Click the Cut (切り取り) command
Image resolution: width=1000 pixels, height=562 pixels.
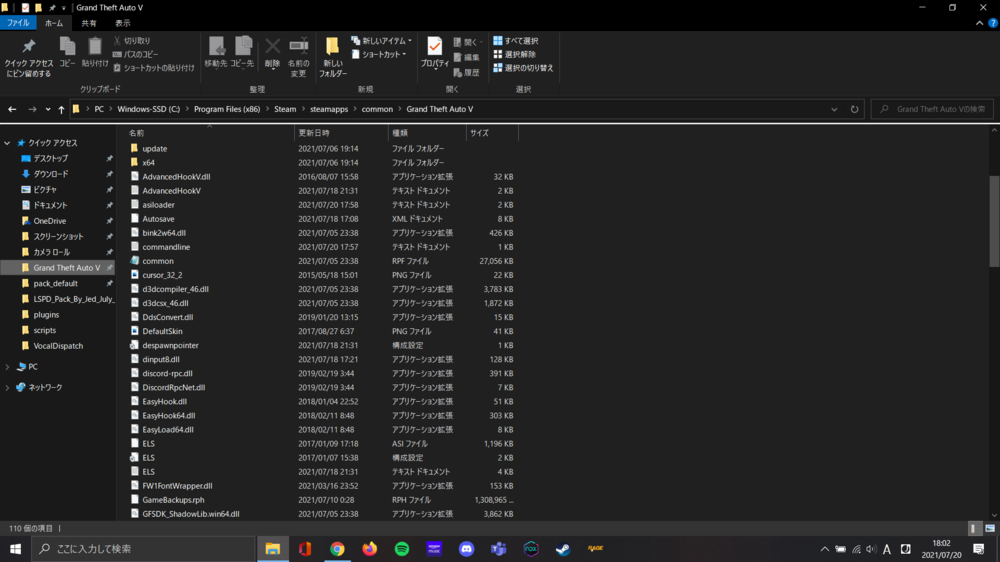[132, 40]
